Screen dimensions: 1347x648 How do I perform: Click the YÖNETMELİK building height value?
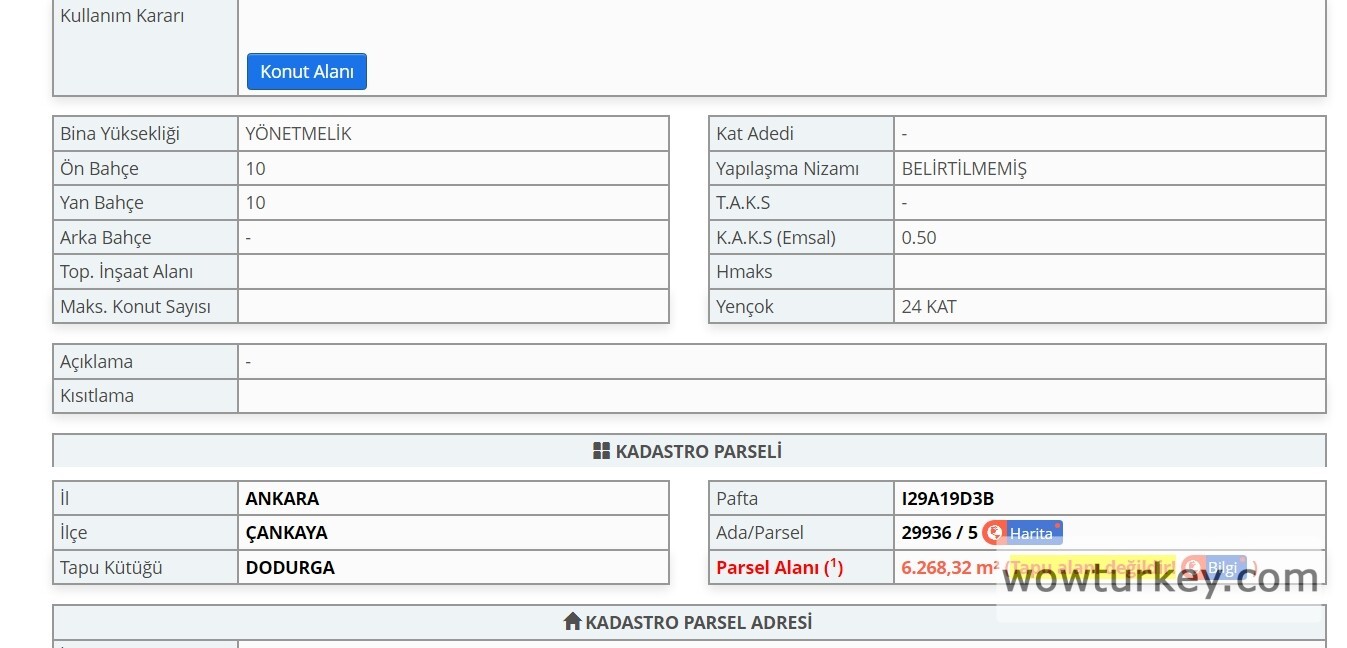pos(298,134)
